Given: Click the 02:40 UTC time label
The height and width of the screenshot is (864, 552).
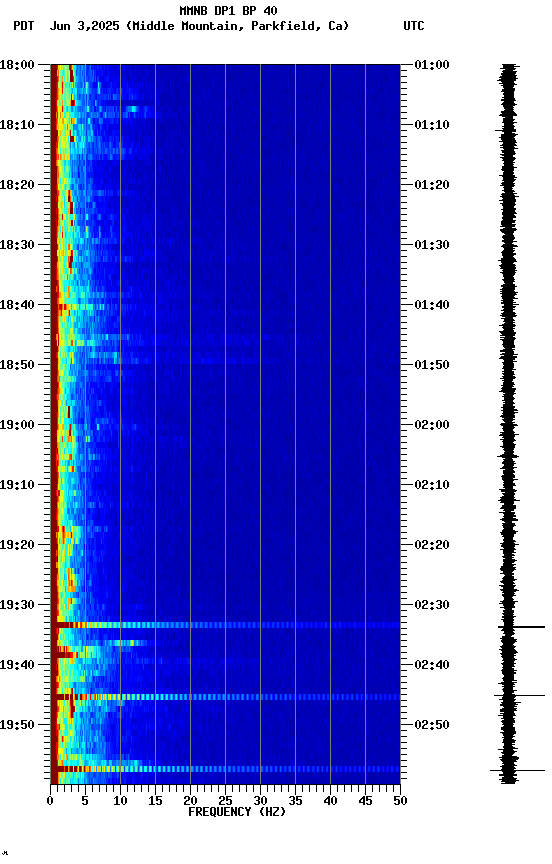Looking at the screenshot, I should tap(432, 665).
